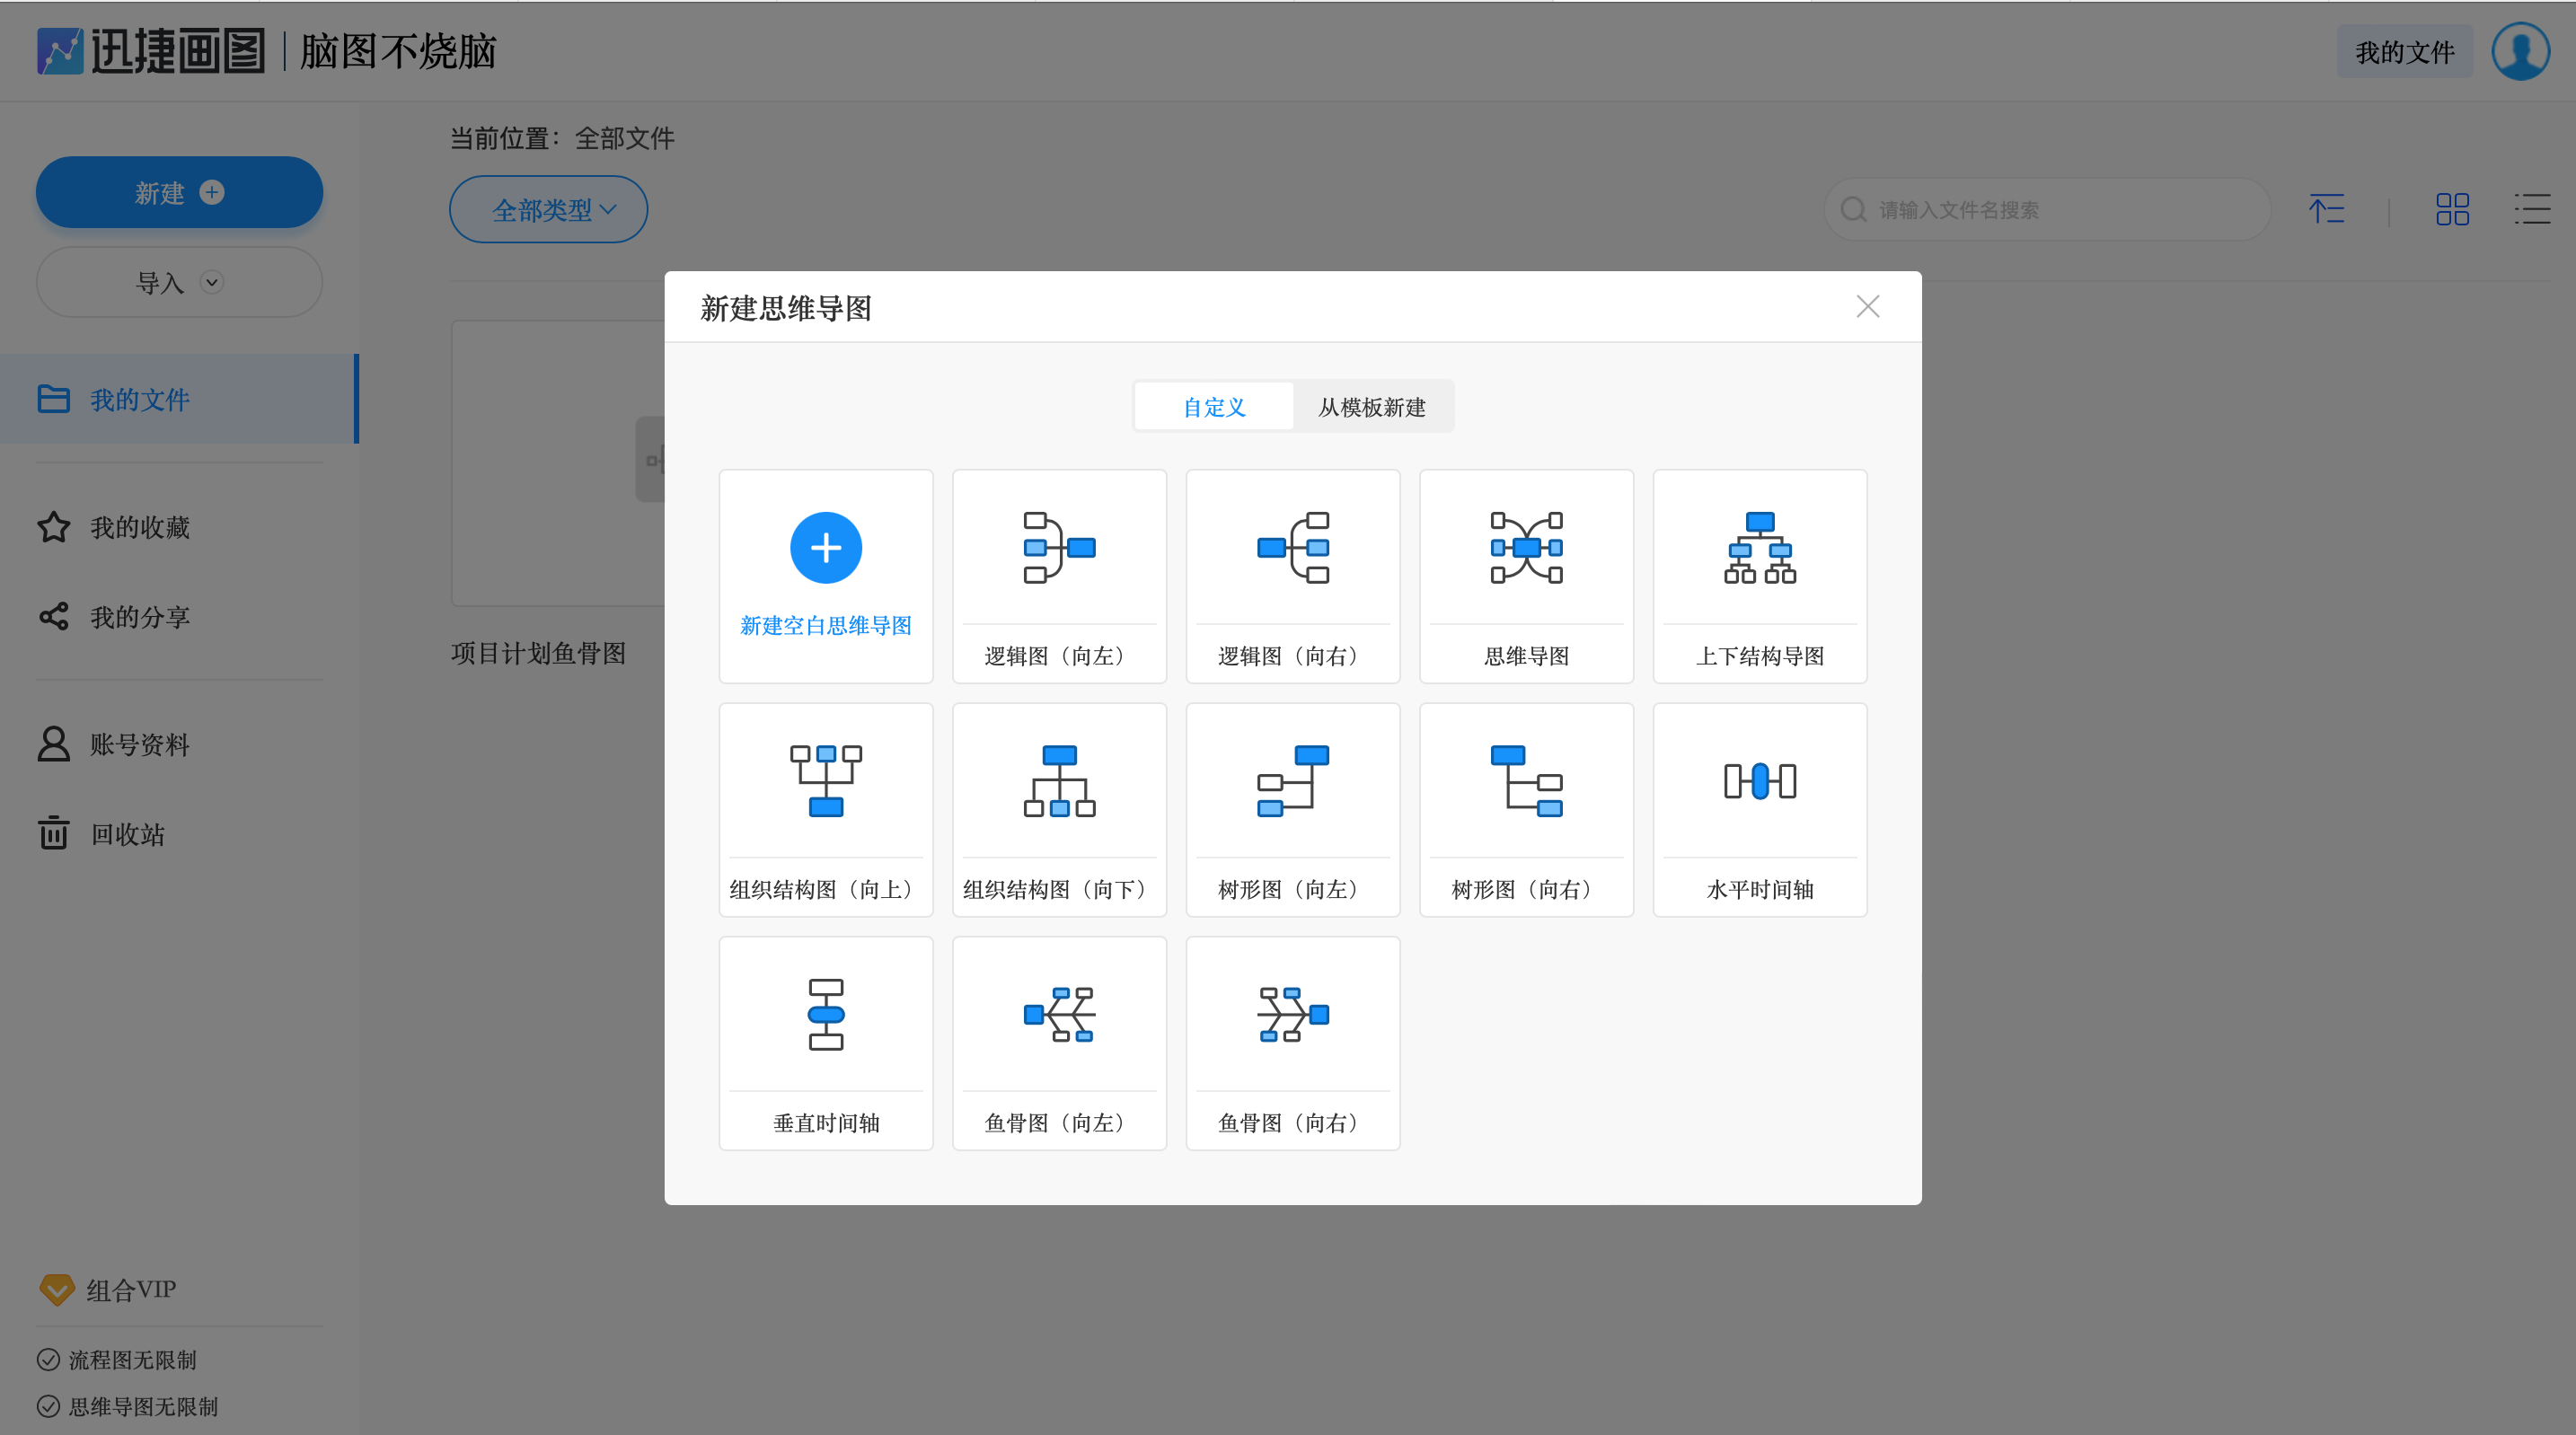Switch to 从模板新建 tab
The image size is (2576, 1435).
[1371, 407]
